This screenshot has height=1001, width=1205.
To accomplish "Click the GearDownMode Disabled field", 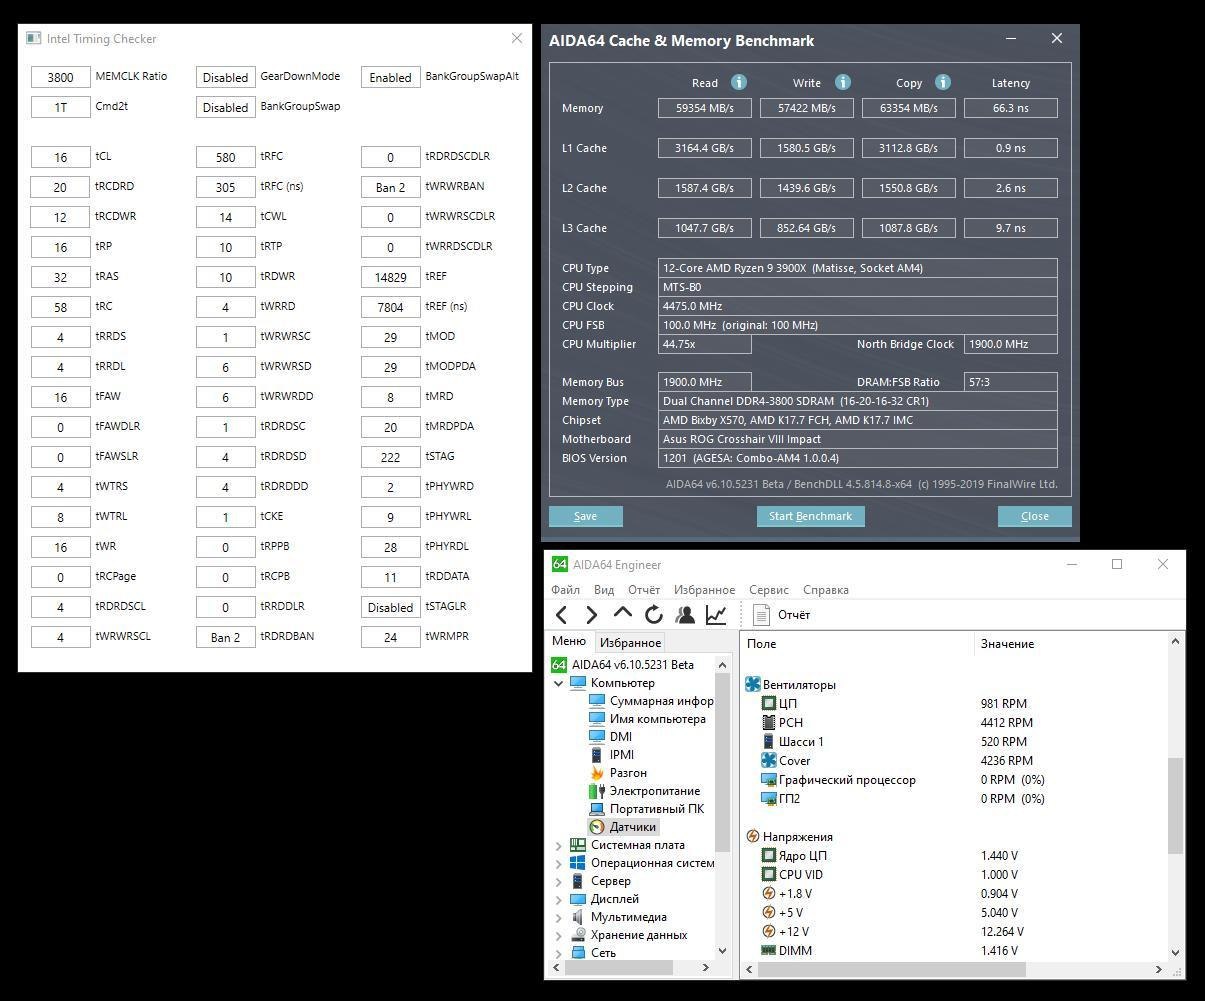I will [x=225, y=77].
